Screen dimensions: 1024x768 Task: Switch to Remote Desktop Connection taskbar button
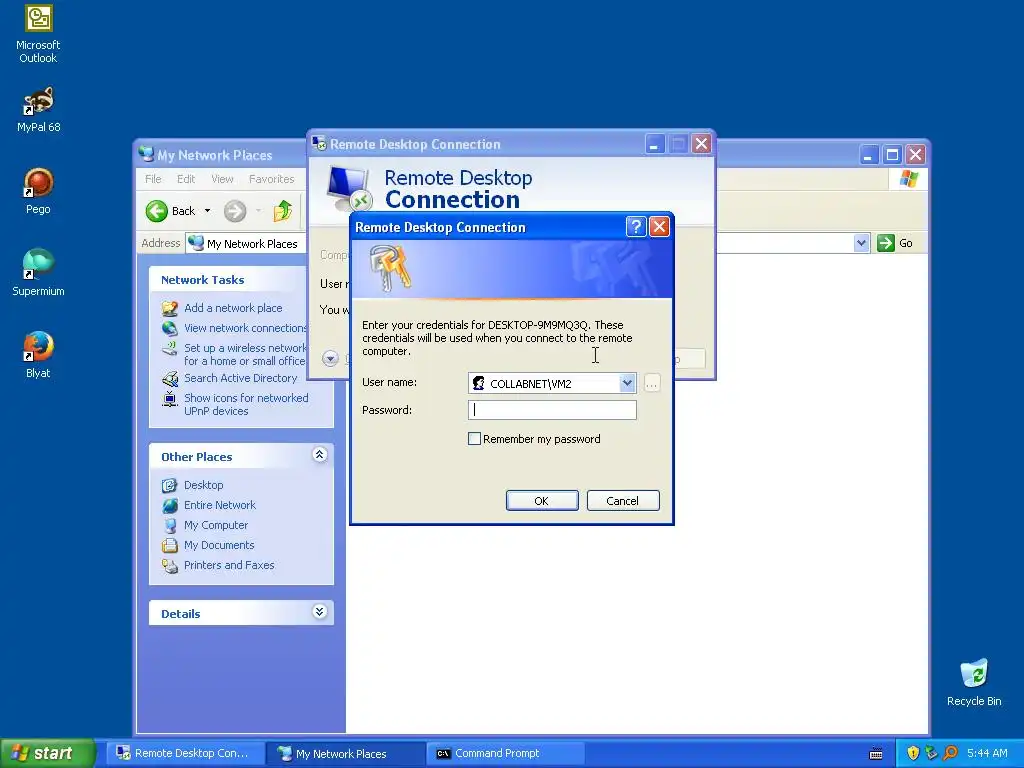186,753
